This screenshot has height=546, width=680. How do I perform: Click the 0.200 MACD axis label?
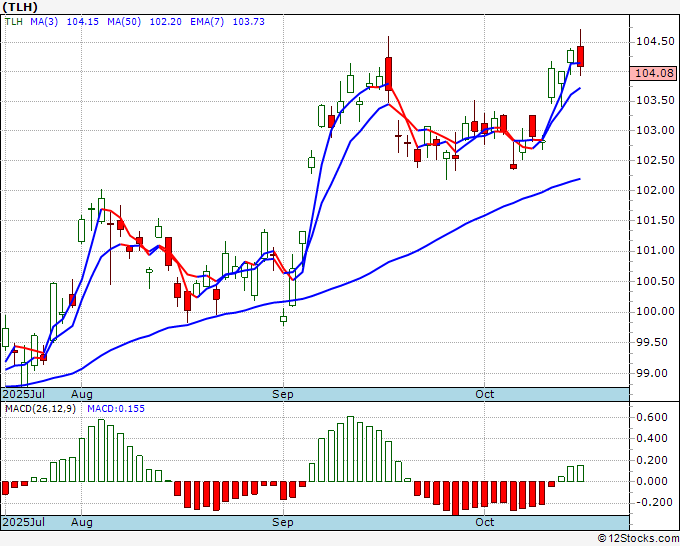coord(651,460)
